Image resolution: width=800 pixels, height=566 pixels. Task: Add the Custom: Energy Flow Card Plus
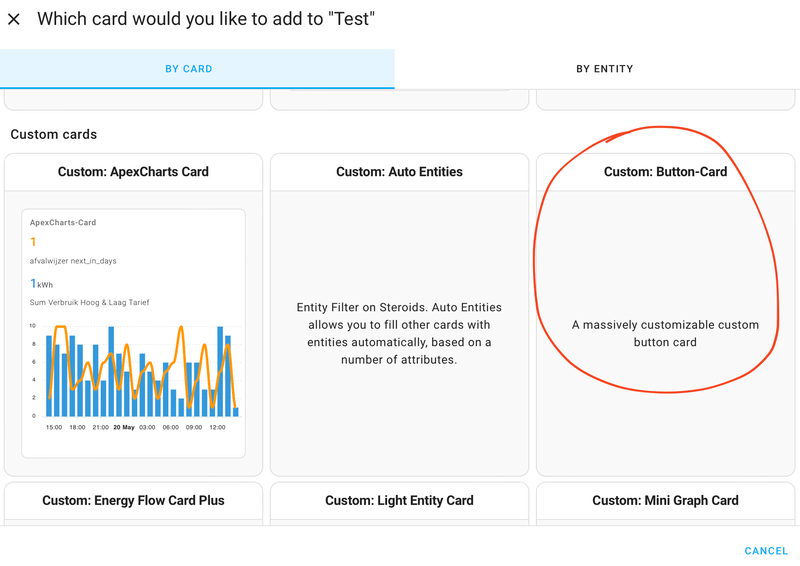pyautogui.click(x=133, y=501)
